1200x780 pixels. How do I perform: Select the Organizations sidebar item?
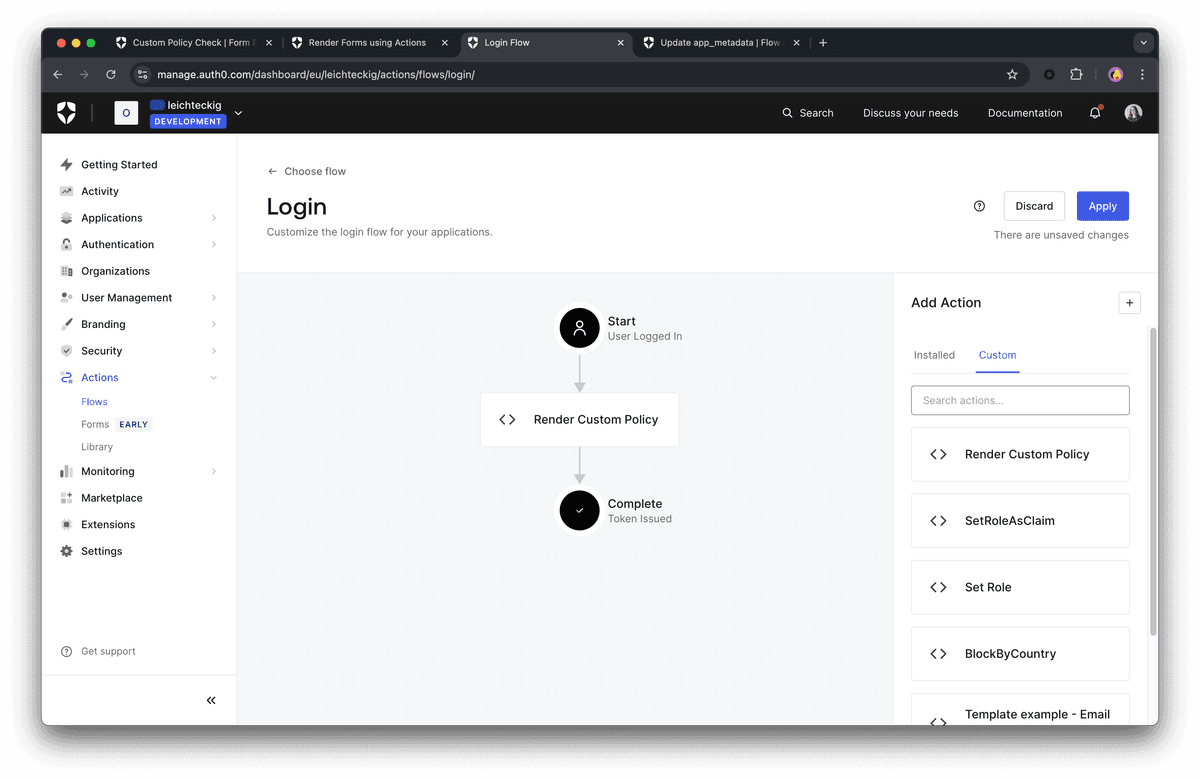(117, 270)
